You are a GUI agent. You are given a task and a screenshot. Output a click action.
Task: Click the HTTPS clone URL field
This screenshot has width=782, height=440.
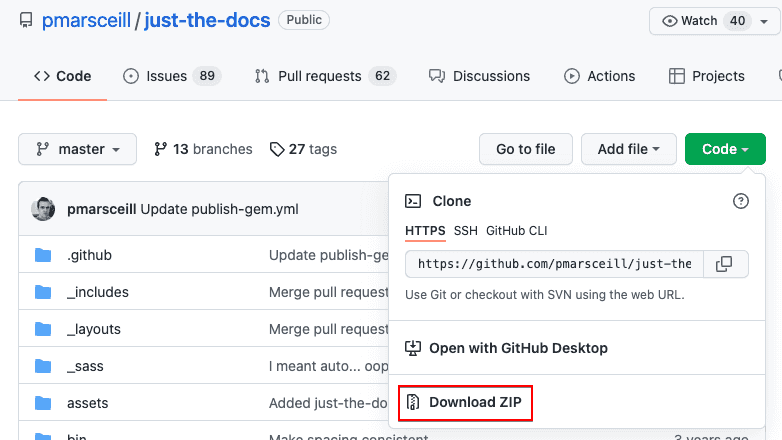coord(554,264)
